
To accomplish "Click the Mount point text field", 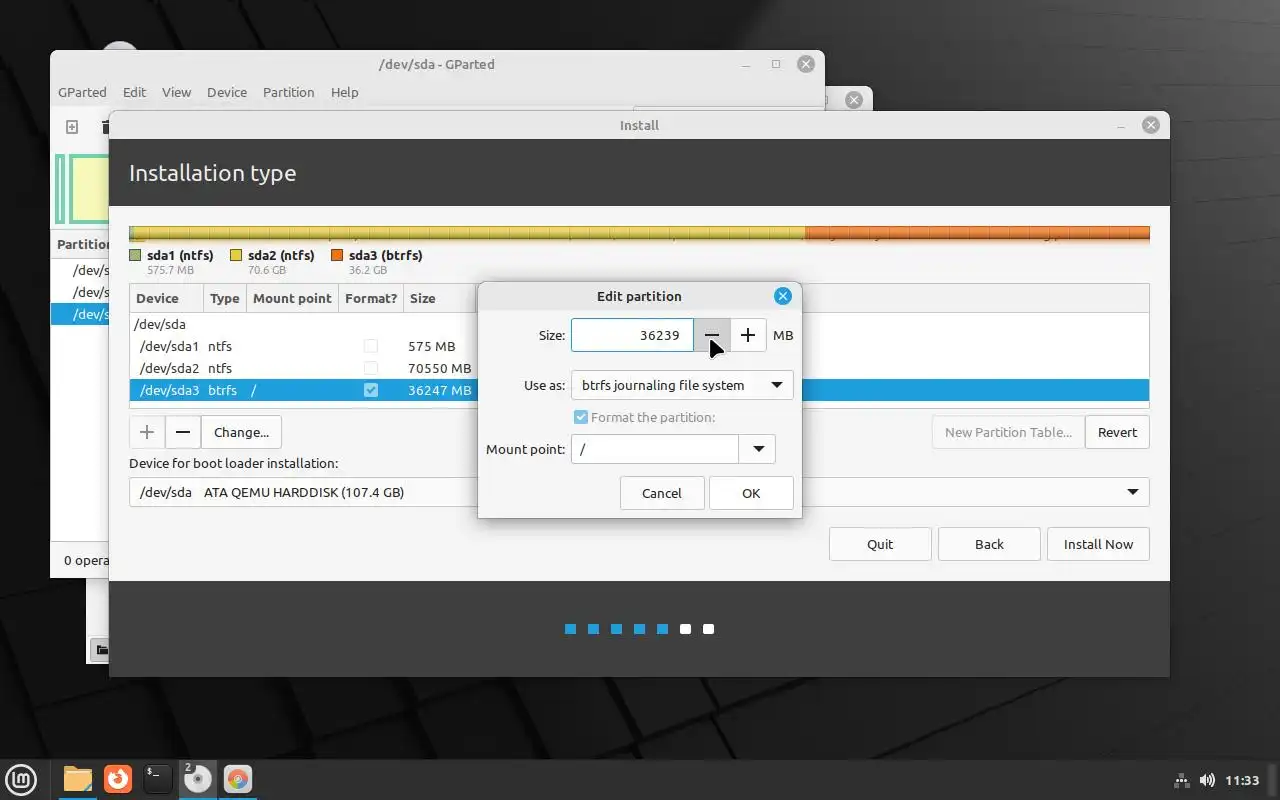I will pos(655,449).
